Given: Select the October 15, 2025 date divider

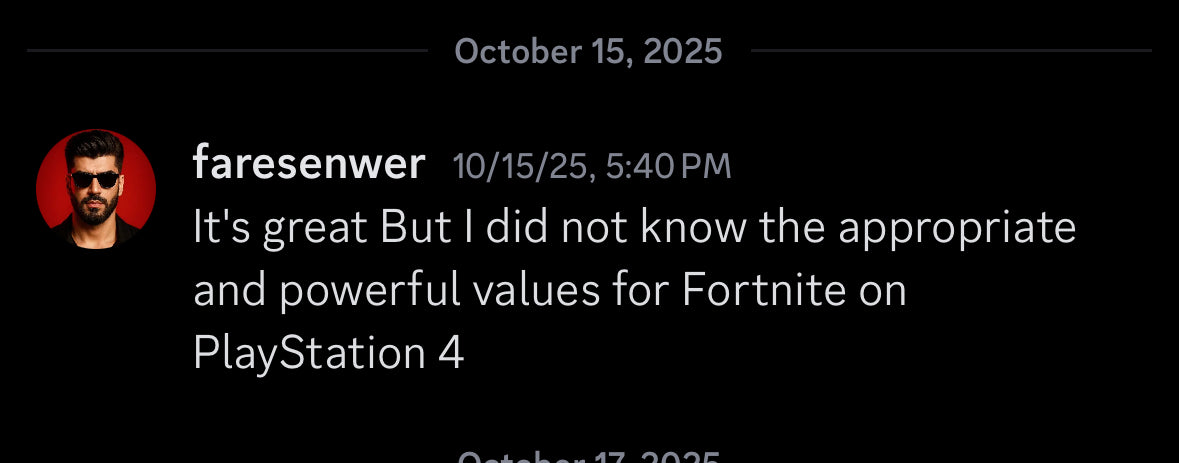Looking at the screenshot, I should (588, 51).
